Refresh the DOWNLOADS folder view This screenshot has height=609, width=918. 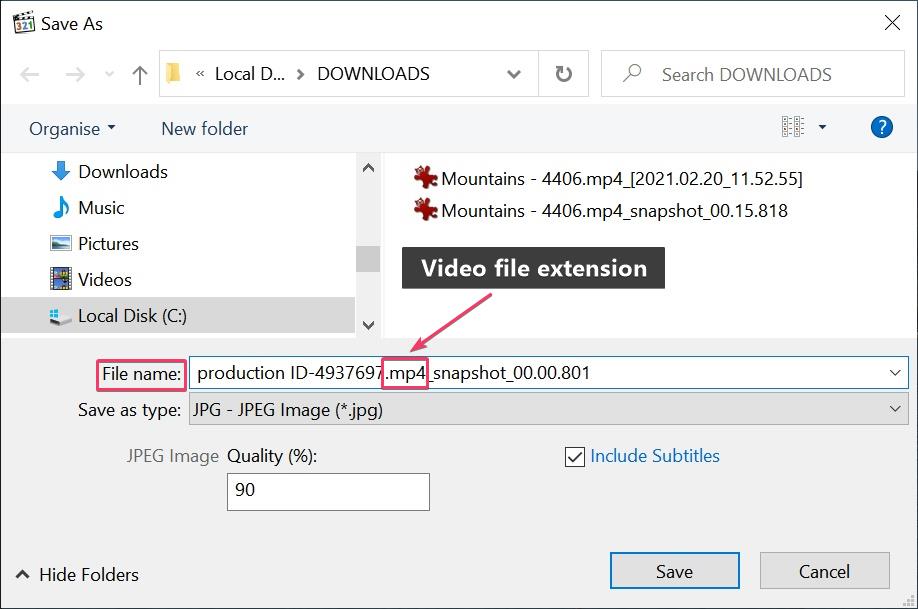point(564,73)
